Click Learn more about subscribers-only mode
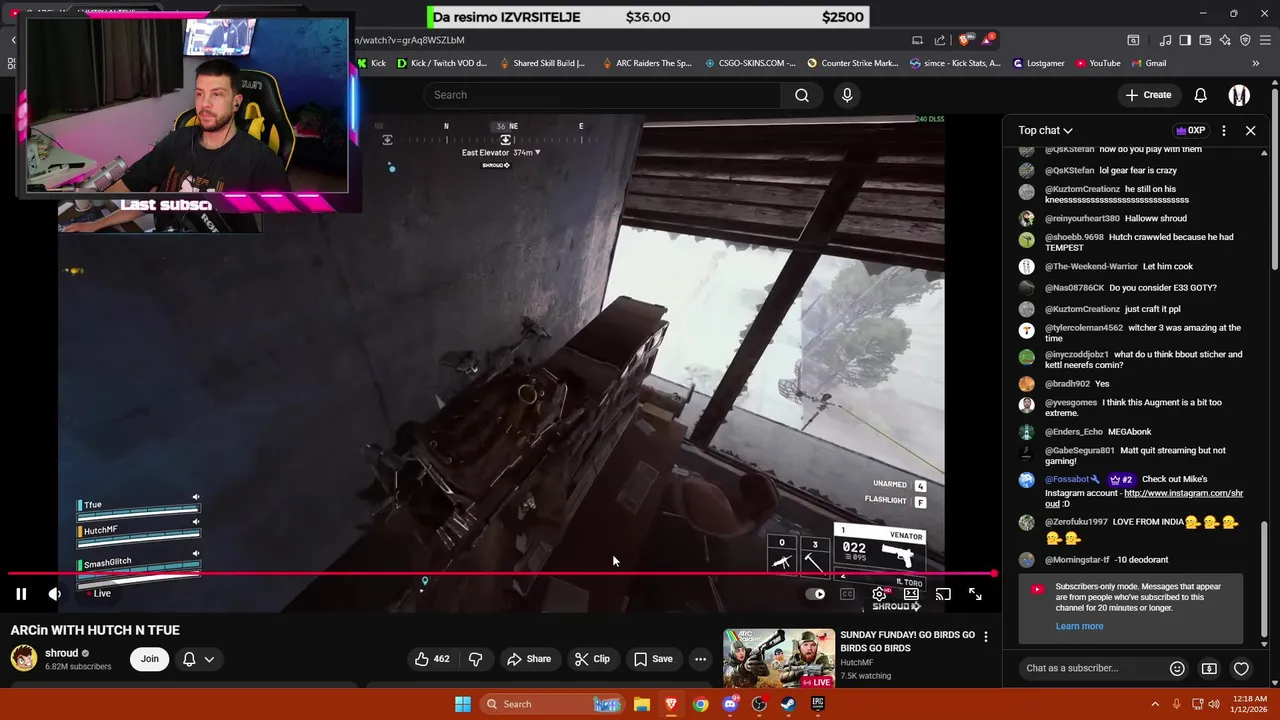This screenshot has height=720, width=1280. pyautogui.click(x=1079, y=626)
